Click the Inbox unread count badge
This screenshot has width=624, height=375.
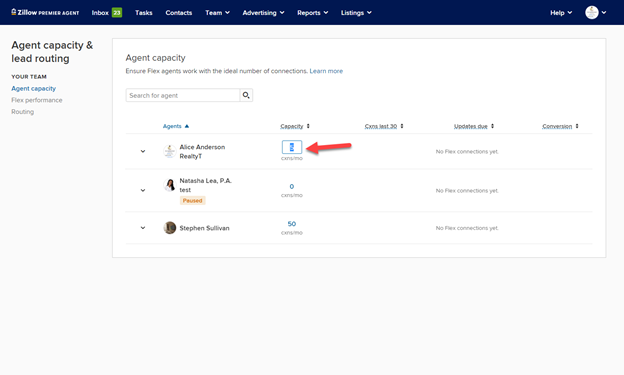pyautogui.click(x=117, y=13)
